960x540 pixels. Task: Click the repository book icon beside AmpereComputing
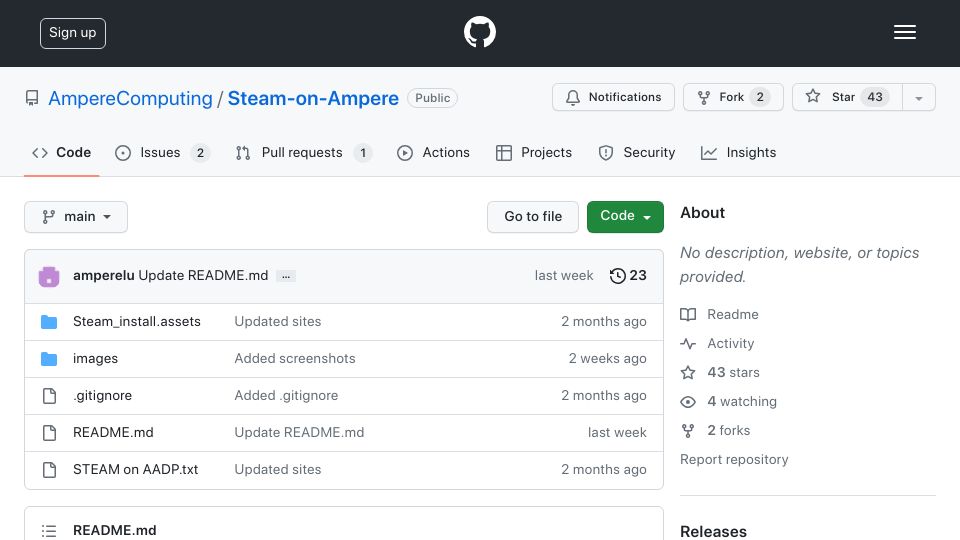click(32, 98)
